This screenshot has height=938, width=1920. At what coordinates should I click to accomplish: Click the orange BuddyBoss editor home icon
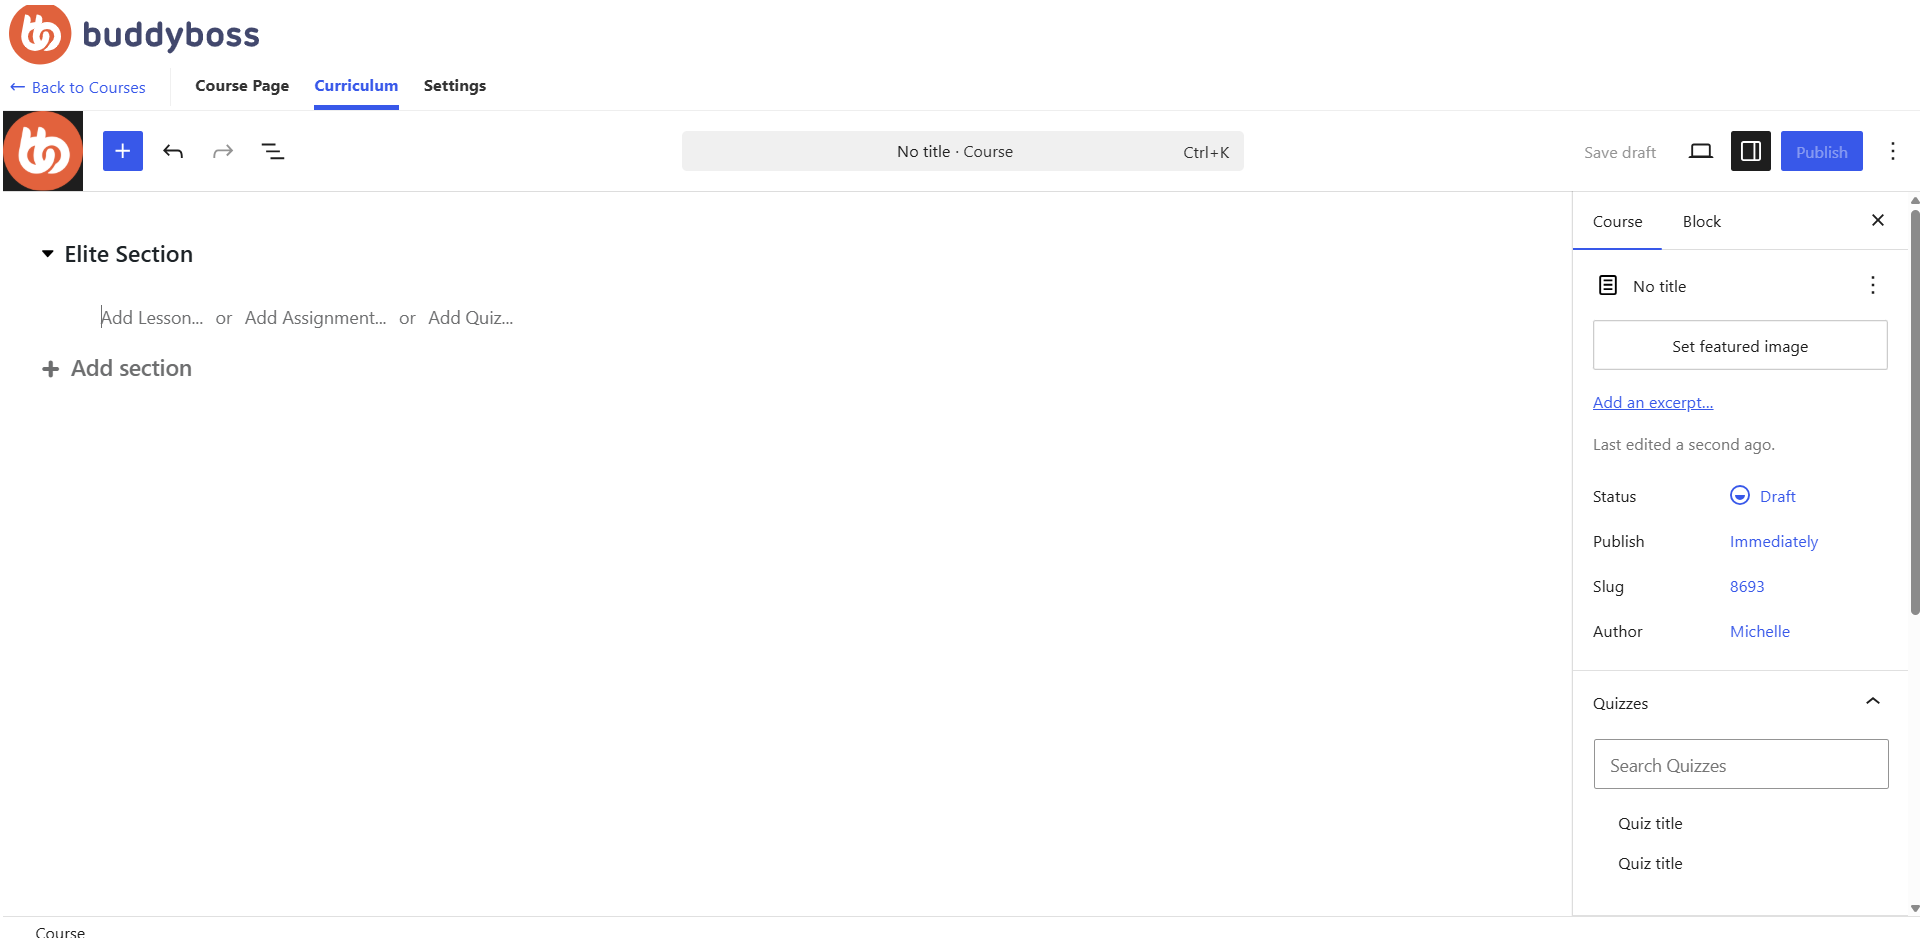pos(43,151)
